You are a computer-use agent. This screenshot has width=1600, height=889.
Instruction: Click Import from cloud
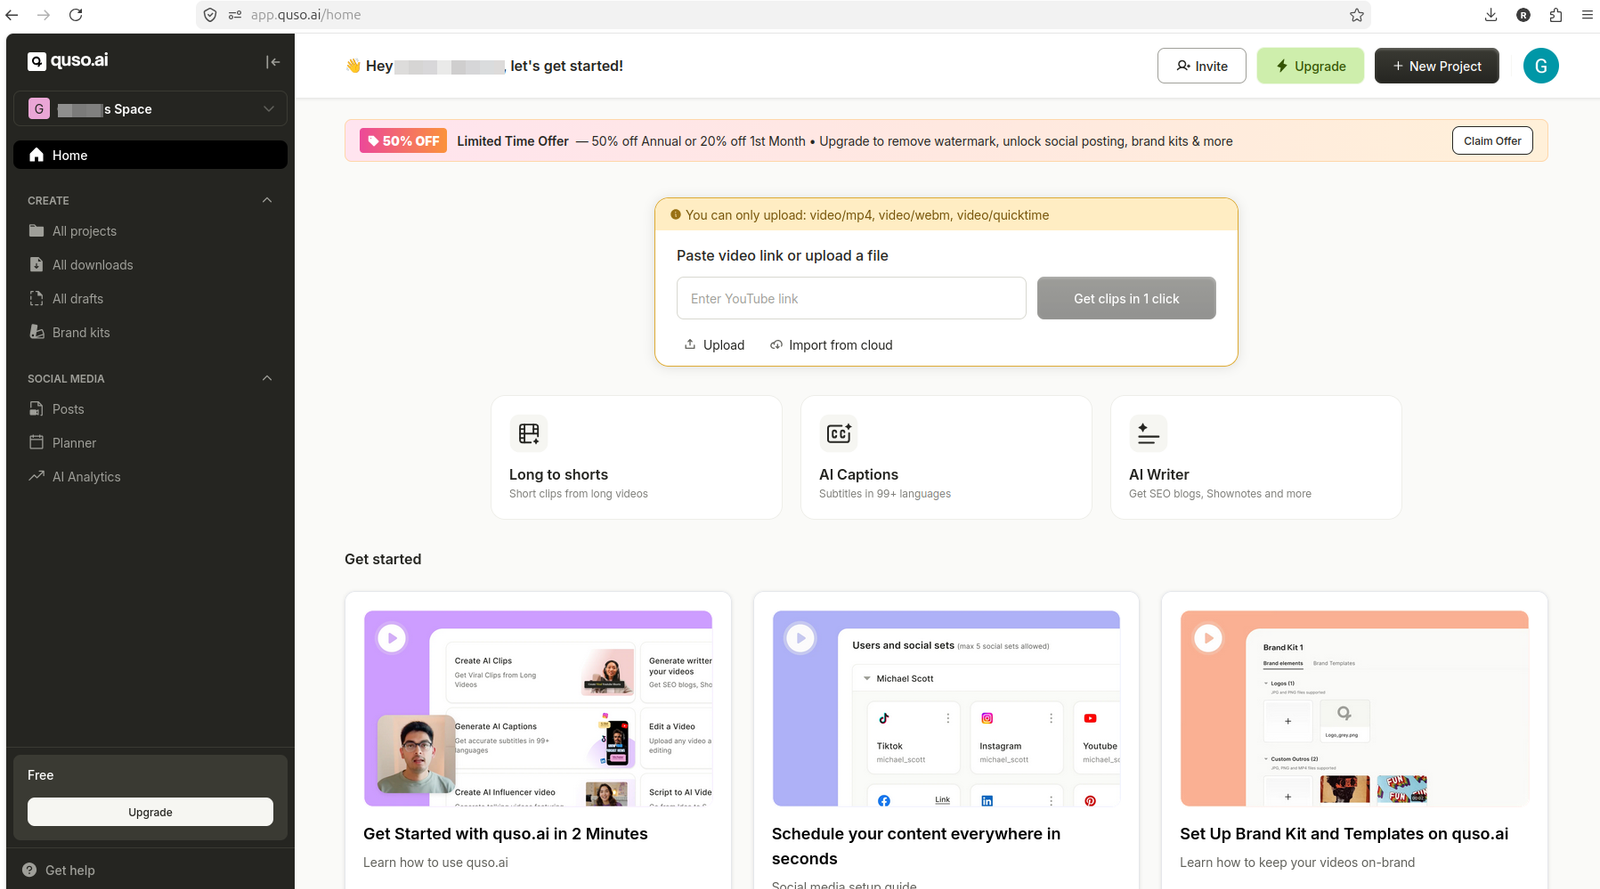[831, 345]
